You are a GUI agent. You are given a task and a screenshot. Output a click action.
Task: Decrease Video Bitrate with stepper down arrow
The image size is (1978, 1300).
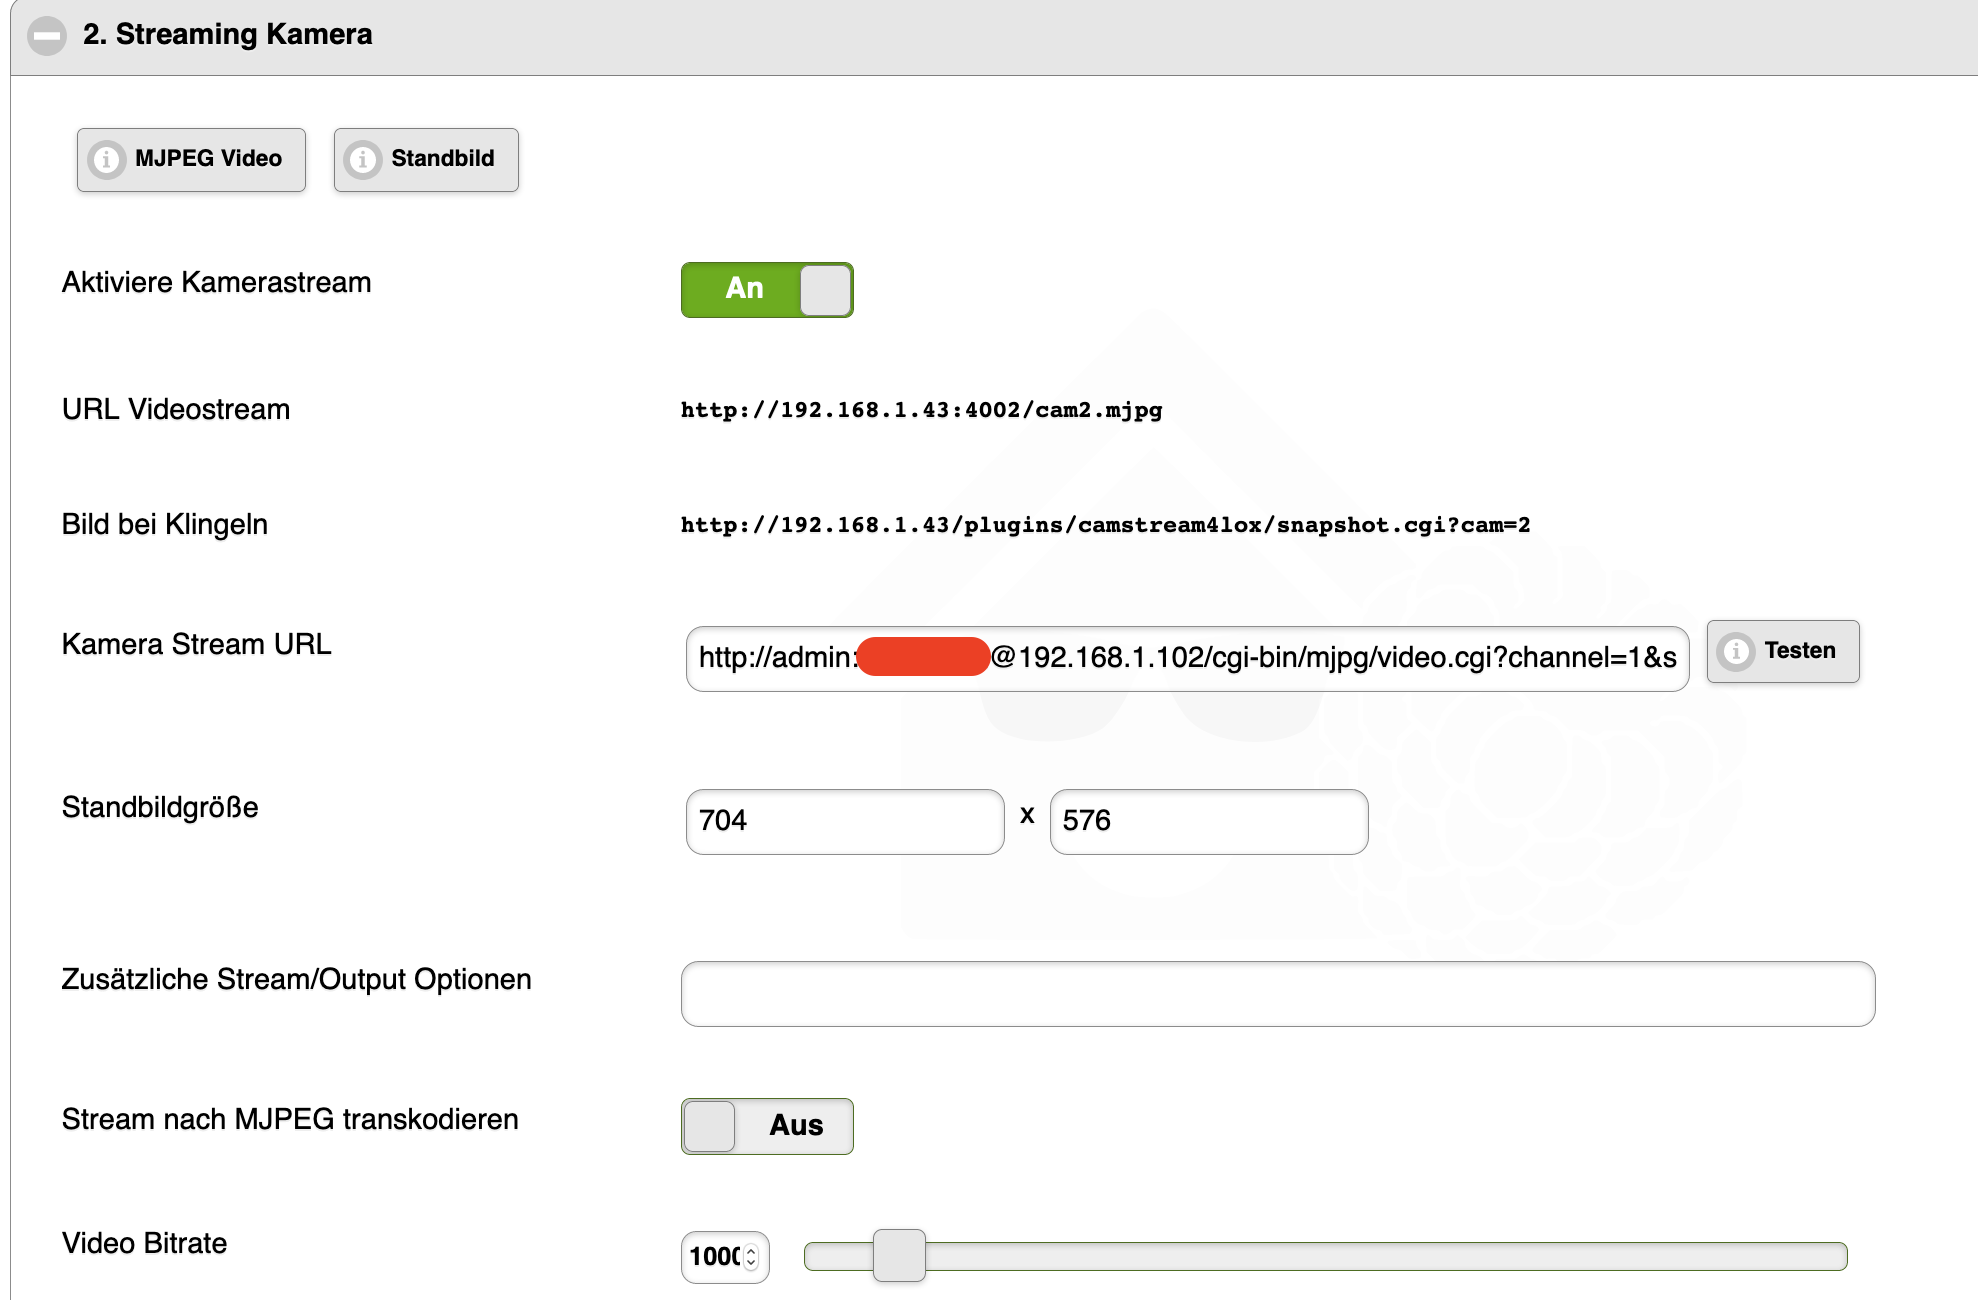(752, 1263)
